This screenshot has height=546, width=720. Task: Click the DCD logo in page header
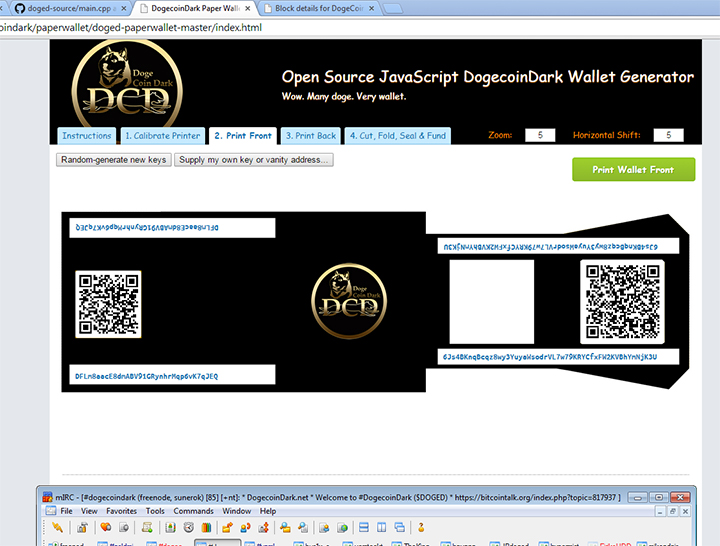click(x=127, y=85)
